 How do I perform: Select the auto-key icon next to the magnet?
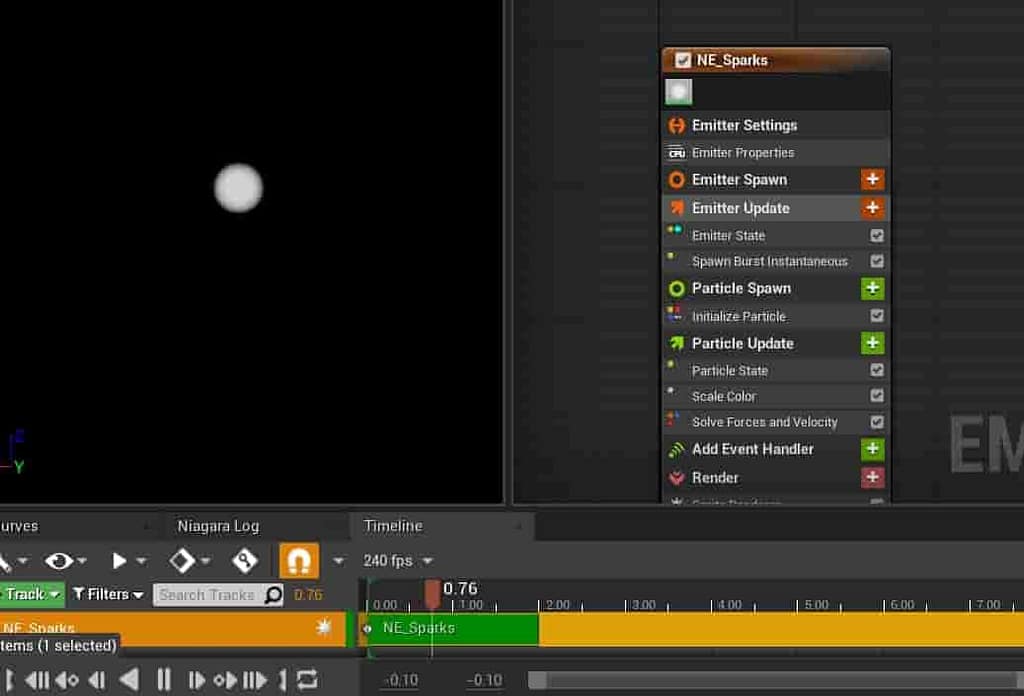coord(246,560)
